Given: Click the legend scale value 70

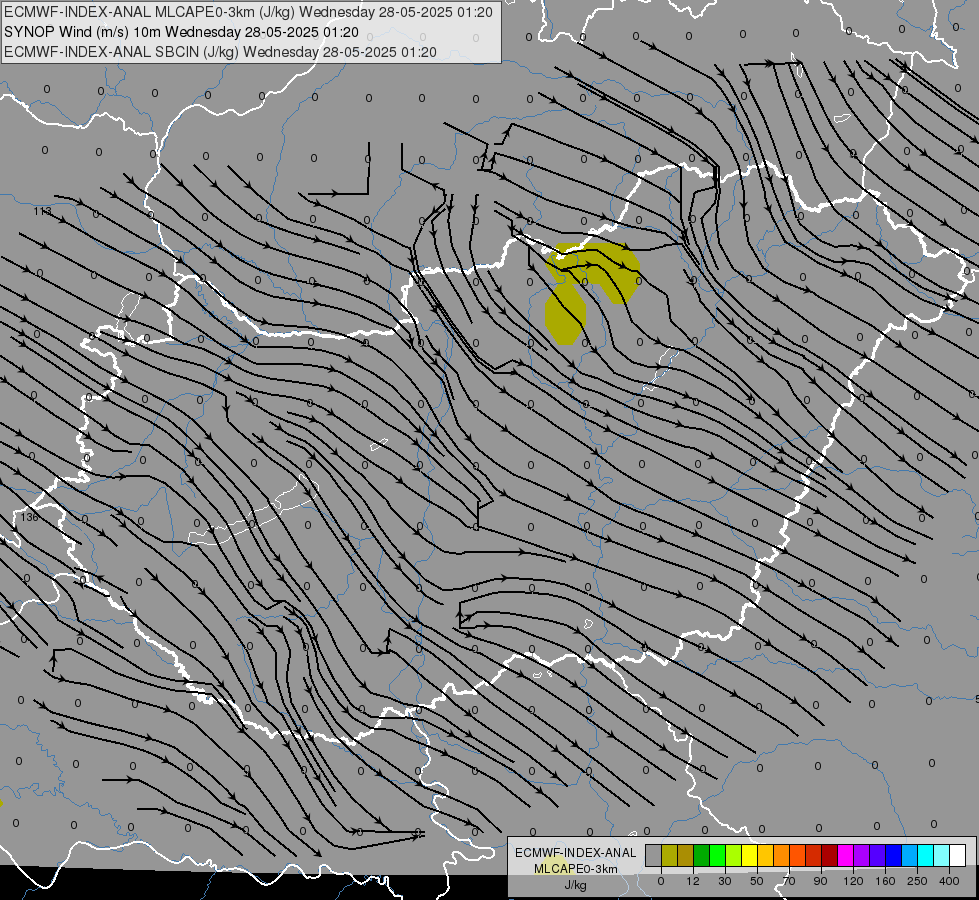Looking at the screenshot, I should coord(789,881).
